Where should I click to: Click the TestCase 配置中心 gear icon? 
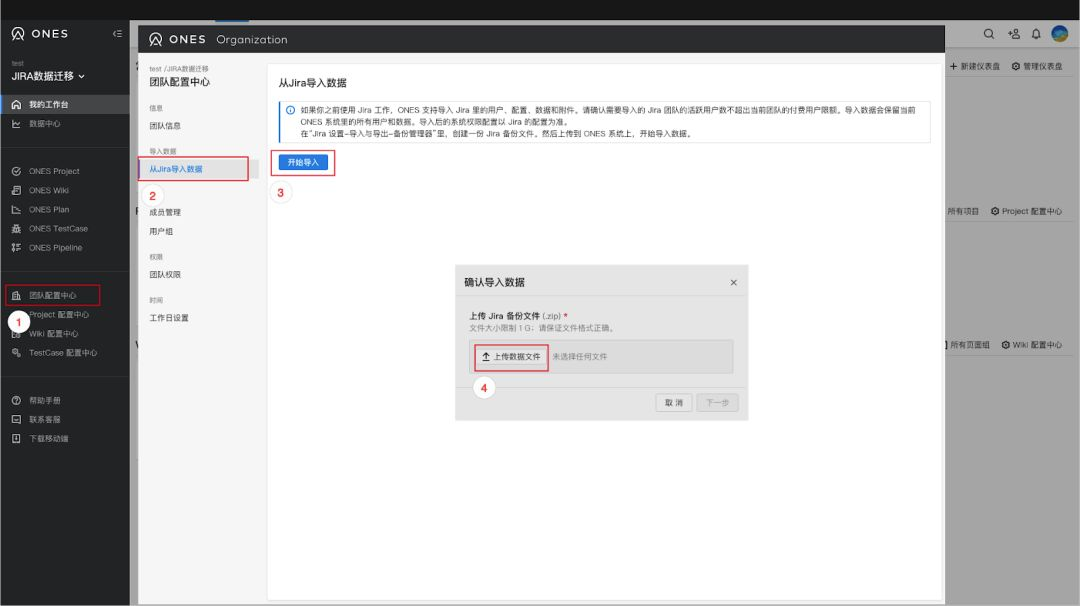click(x=17, y=353)
